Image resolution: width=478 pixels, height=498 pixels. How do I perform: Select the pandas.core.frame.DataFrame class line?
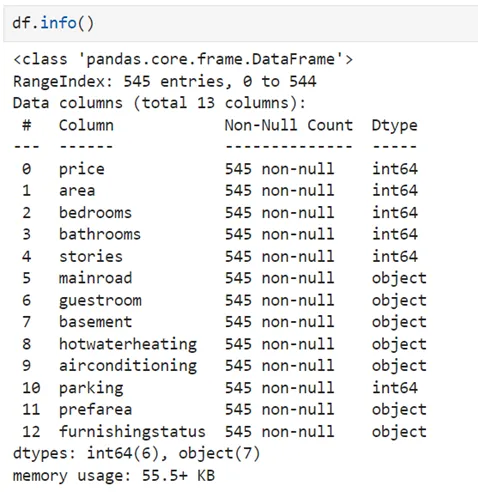point(183,60)
